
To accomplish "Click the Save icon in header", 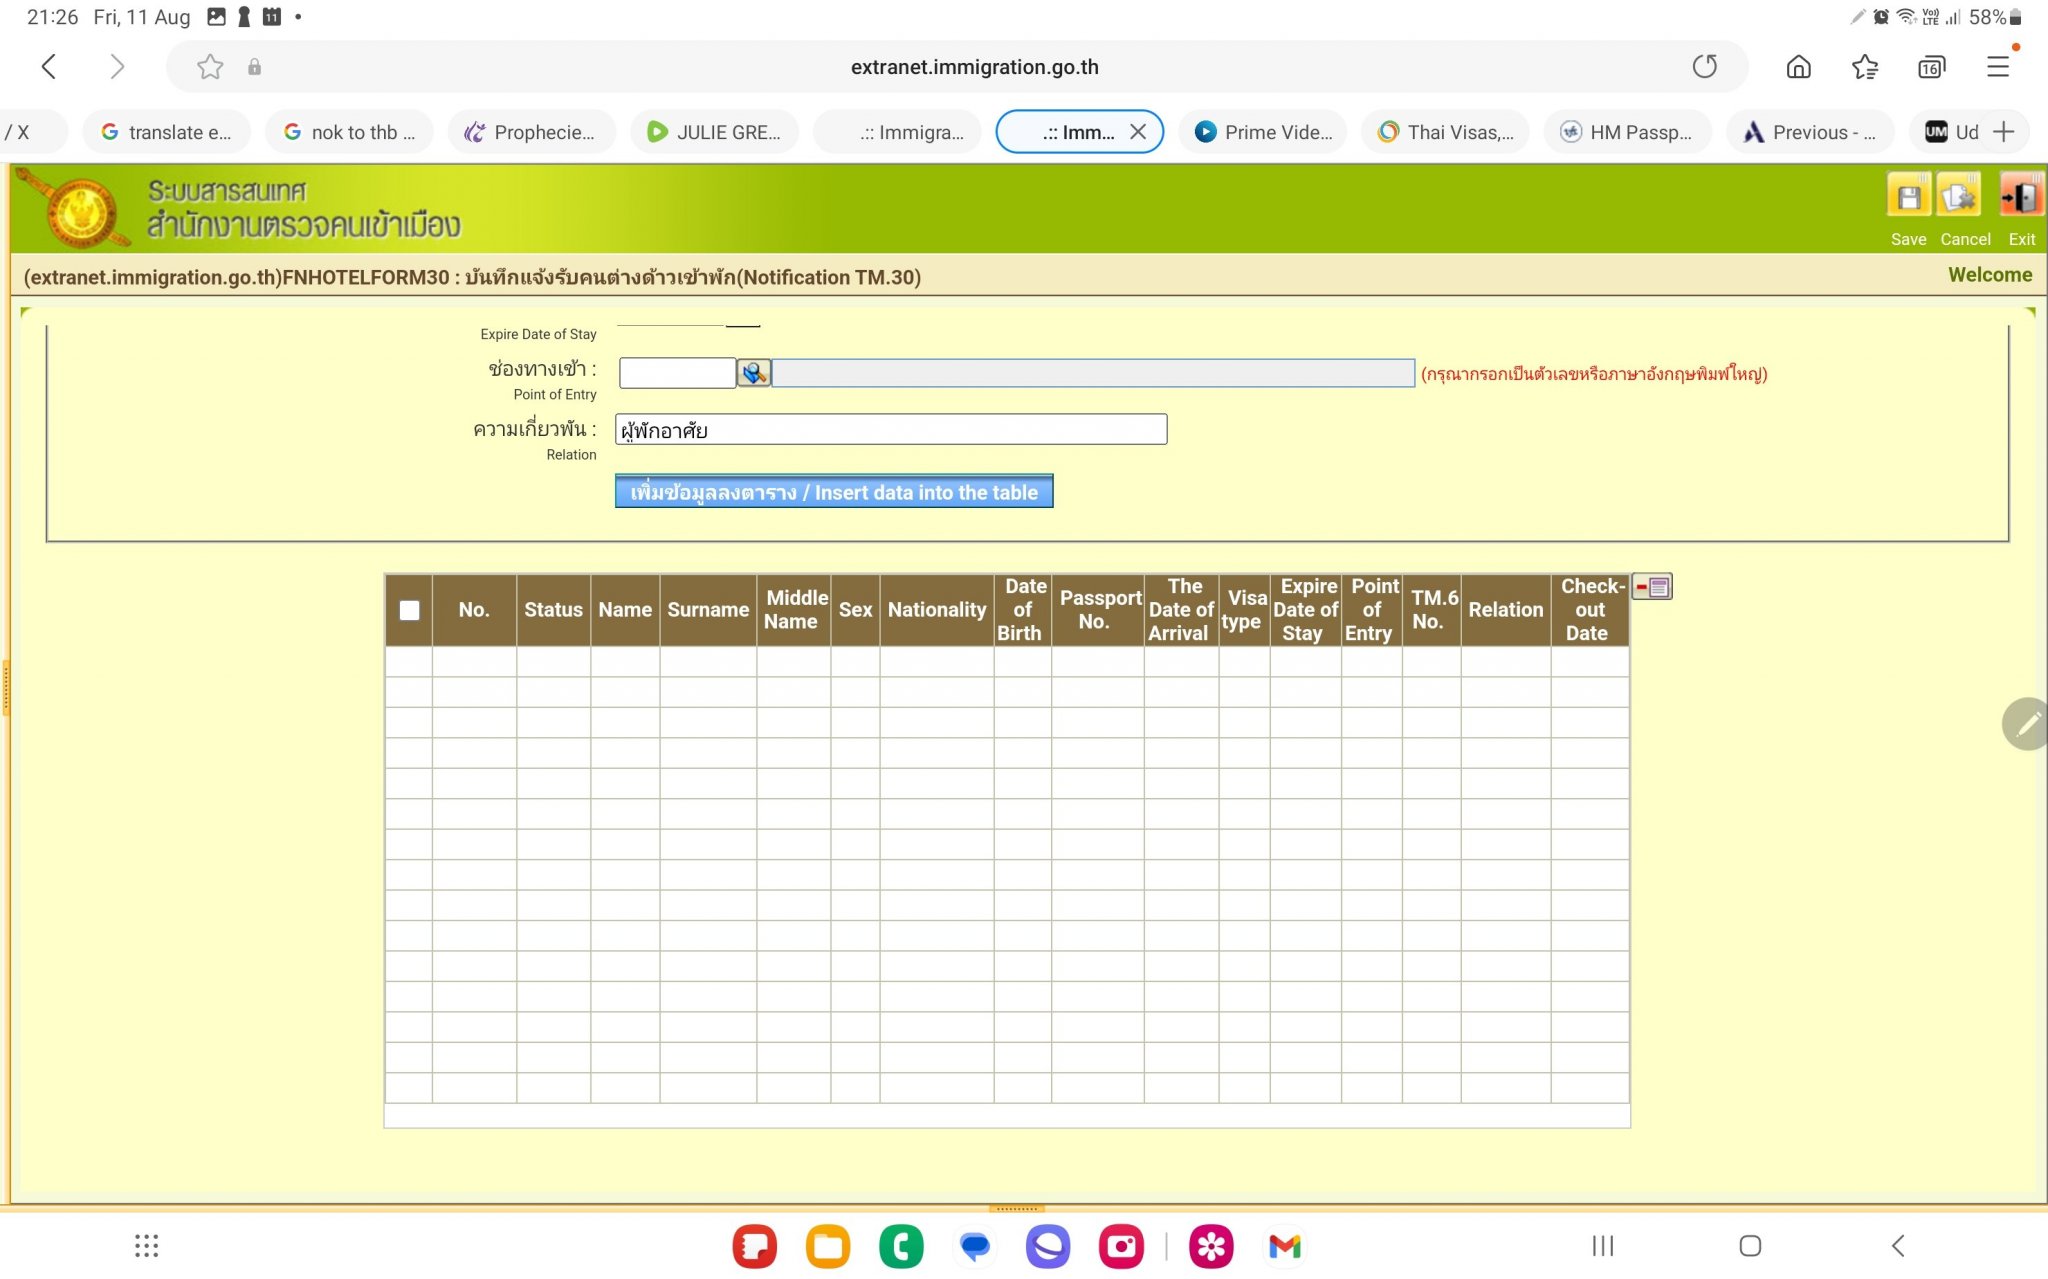I will (x=1908, y=197).
